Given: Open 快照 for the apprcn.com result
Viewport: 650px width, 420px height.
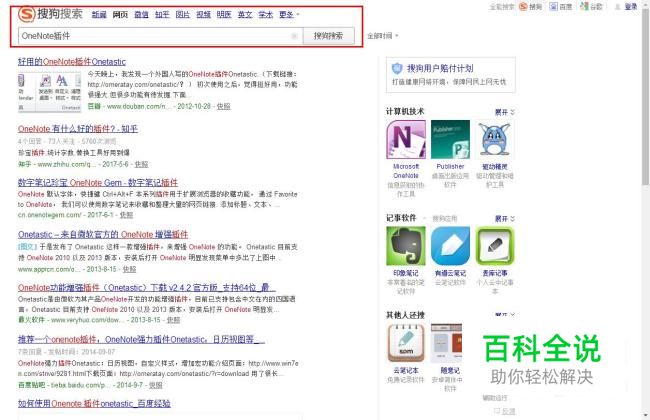Looking at the screenshot, I should (129, 269).
